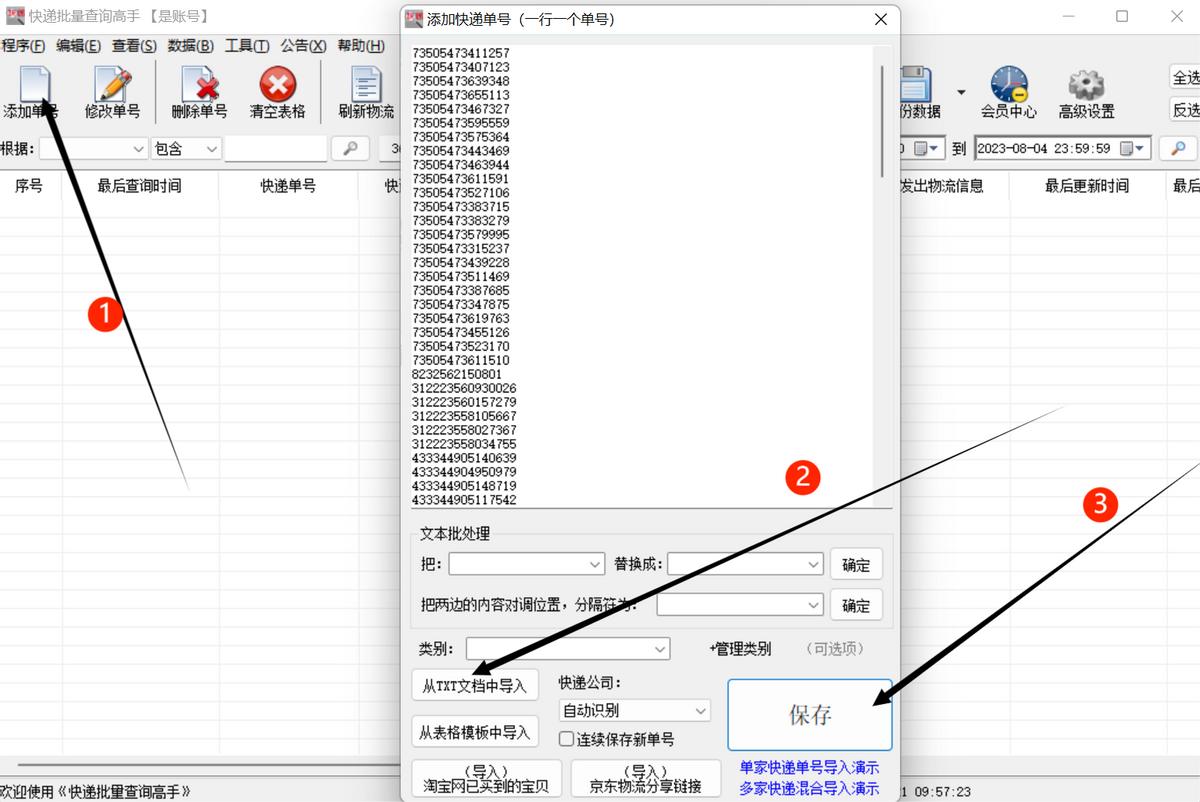Click the 修改单号 pencil icon
The image size is (1200, 802).
[x=112, y=90]
